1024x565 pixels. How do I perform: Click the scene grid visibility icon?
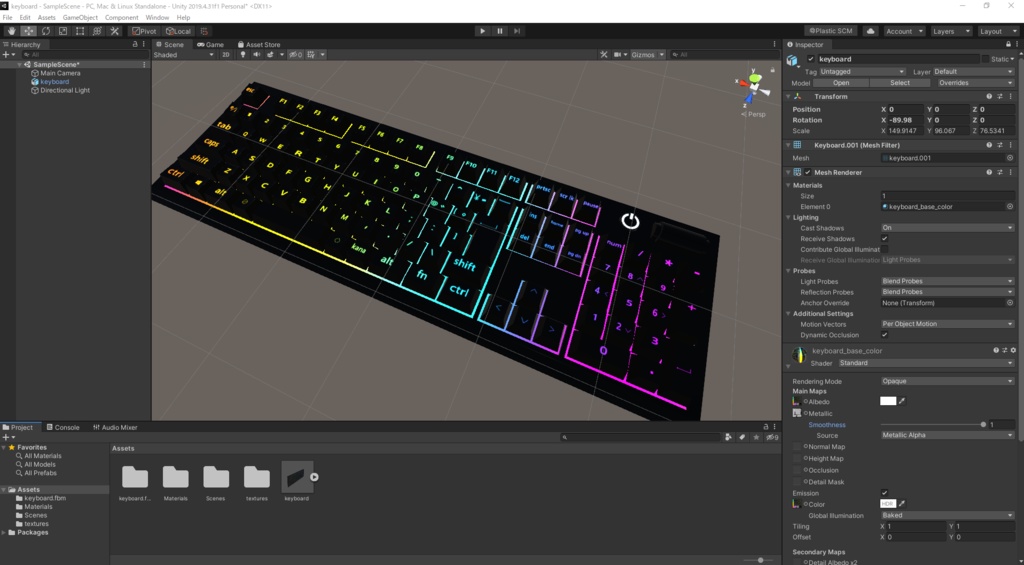click(x=312, y=55)
